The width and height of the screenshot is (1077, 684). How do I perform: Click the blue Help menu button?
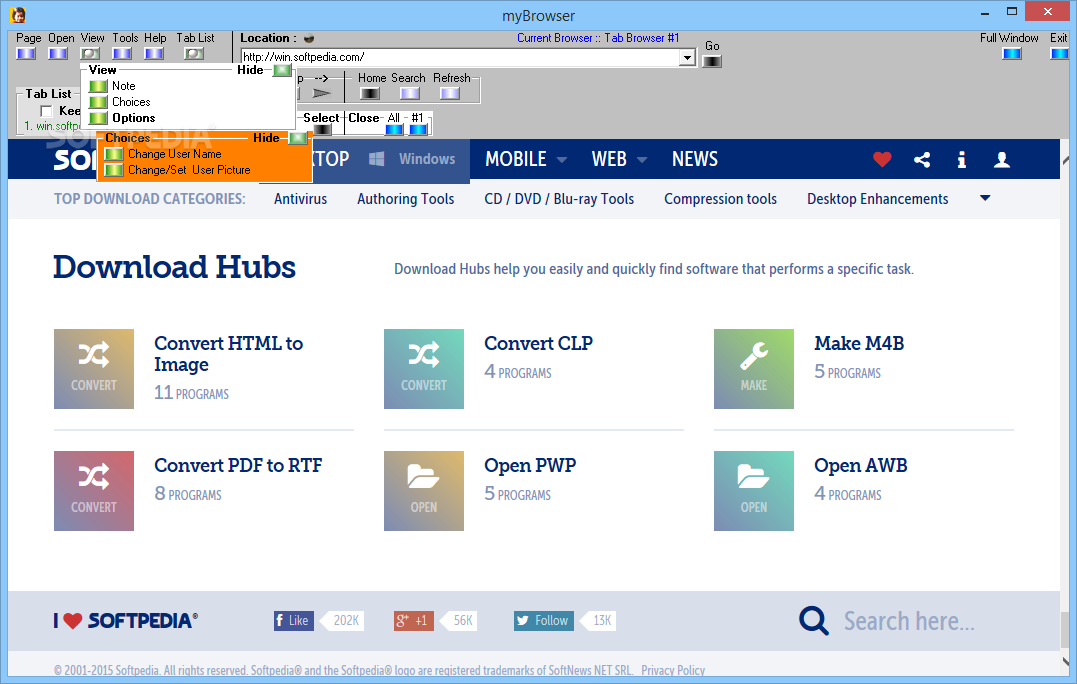pyautogui.click(x=154, y=54)
